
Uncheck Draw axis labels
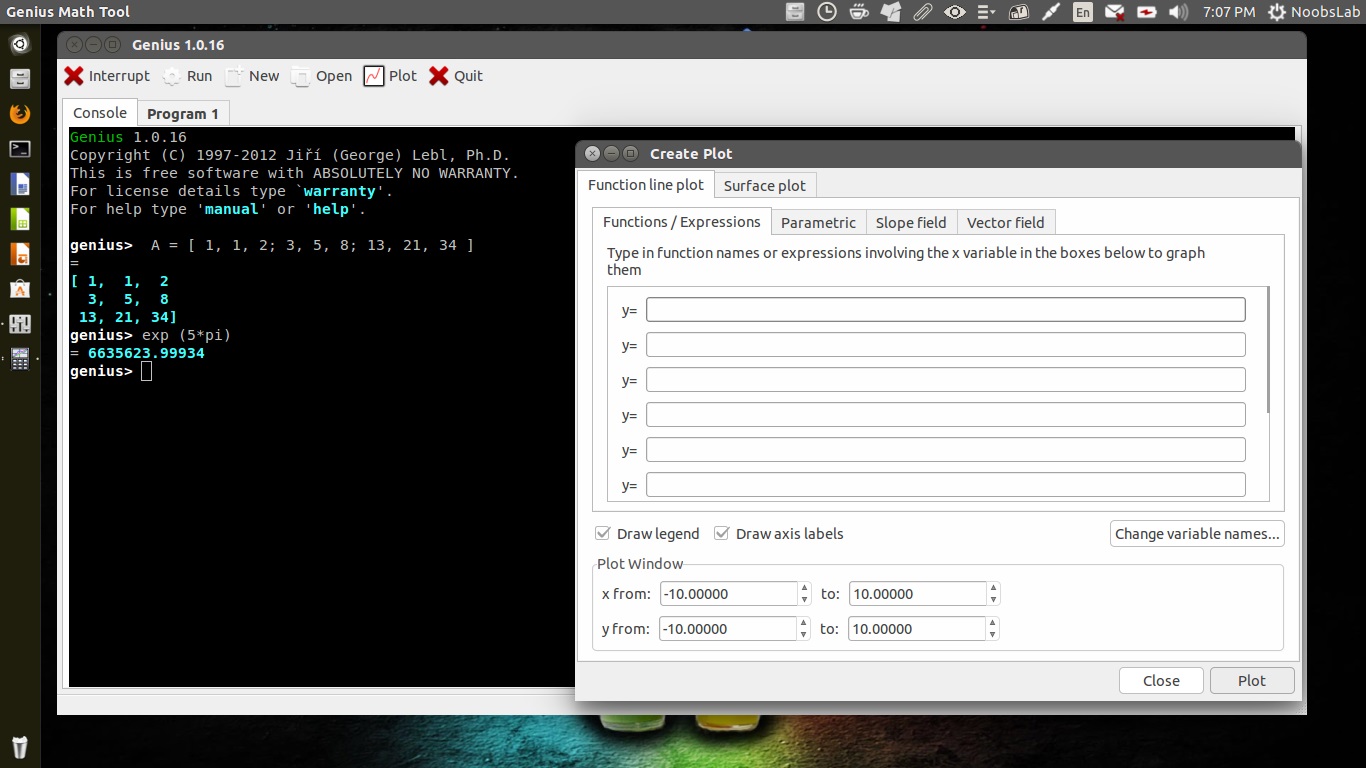pos(722,534)
